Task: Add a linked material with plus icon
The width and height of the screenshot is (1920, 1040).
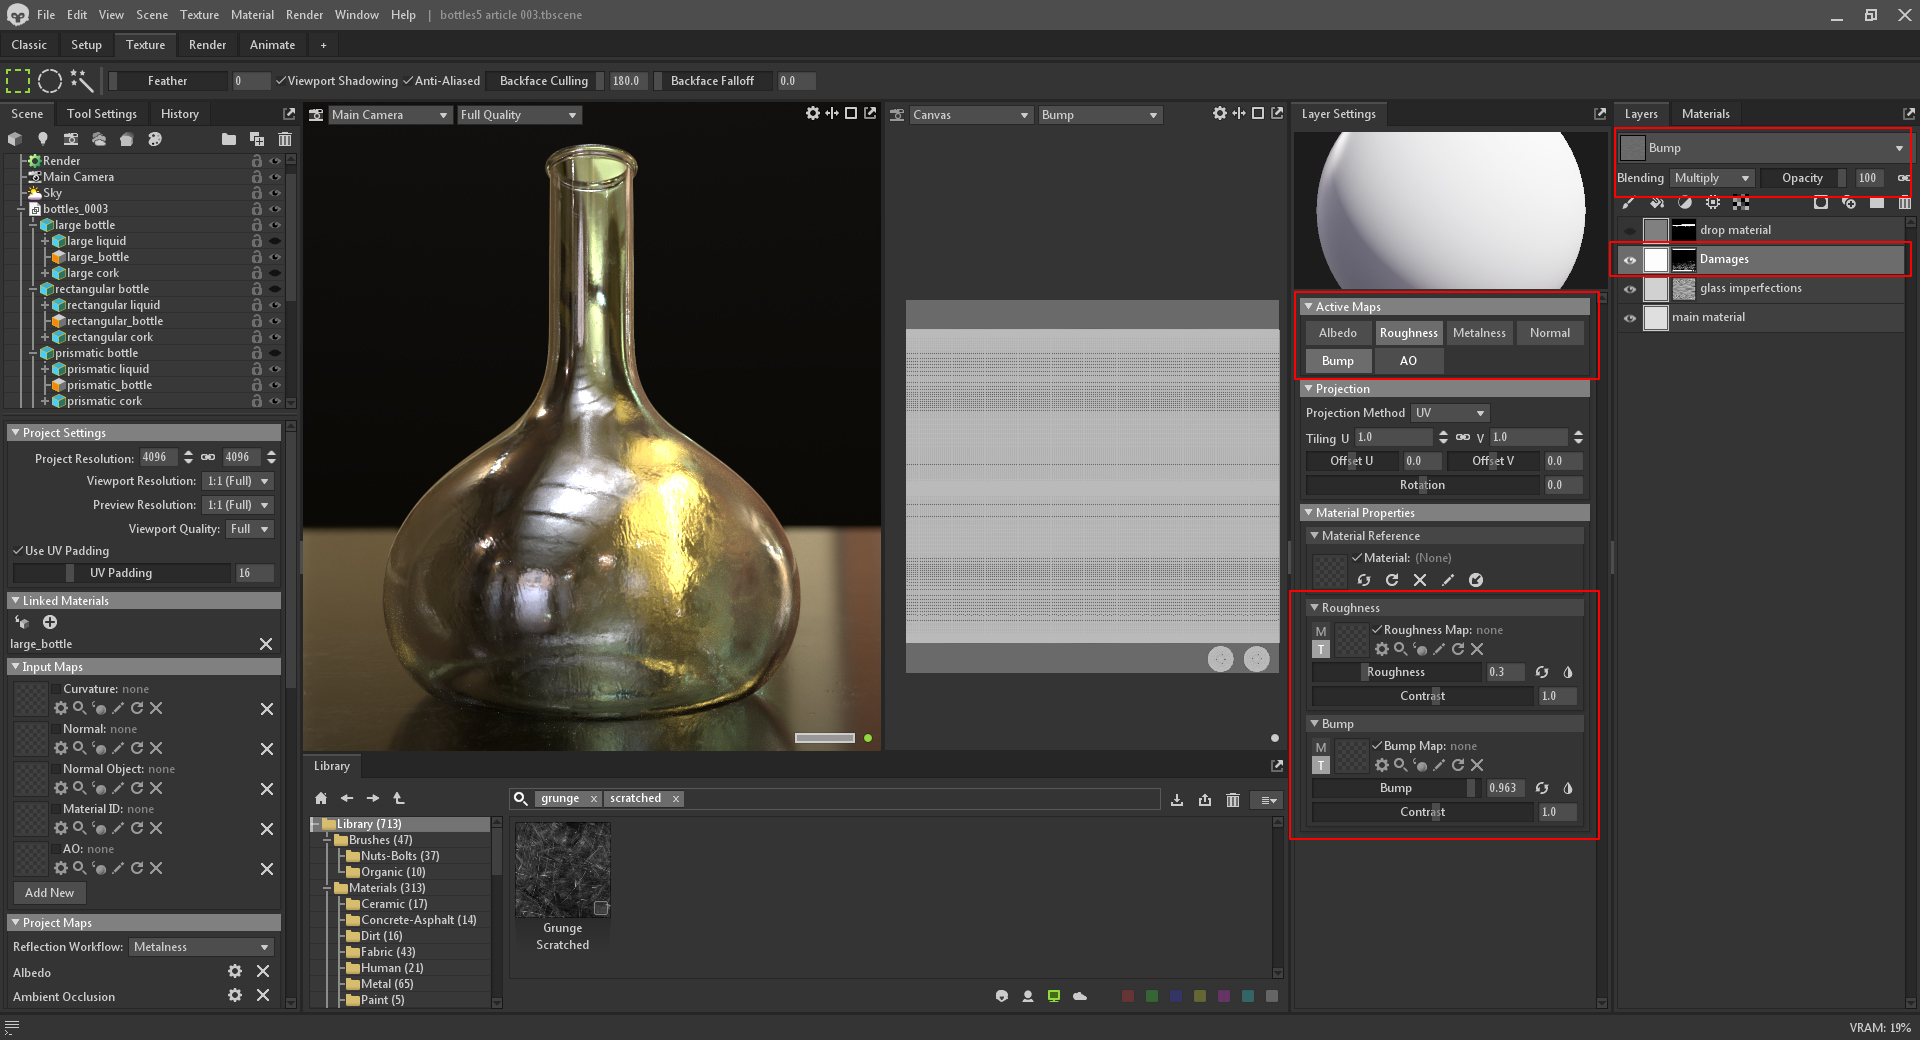Action: tap(50, 622)
